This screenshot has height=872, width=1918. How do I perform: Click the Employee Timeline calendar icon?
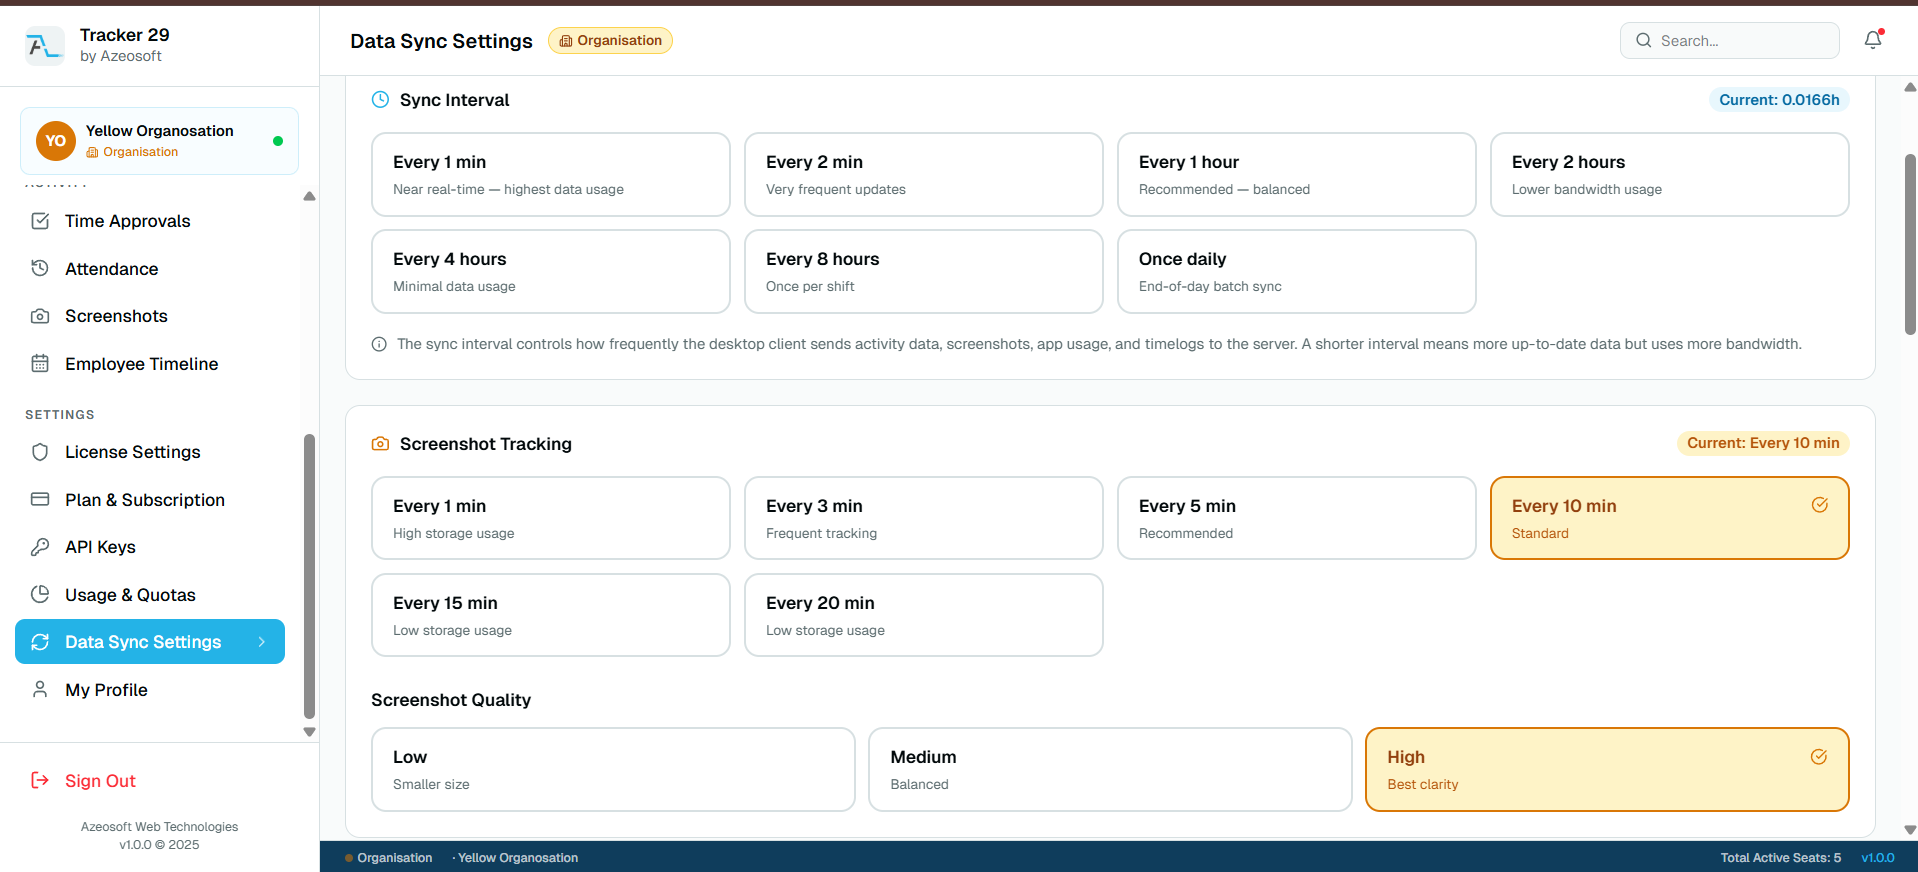coord(40,364)
